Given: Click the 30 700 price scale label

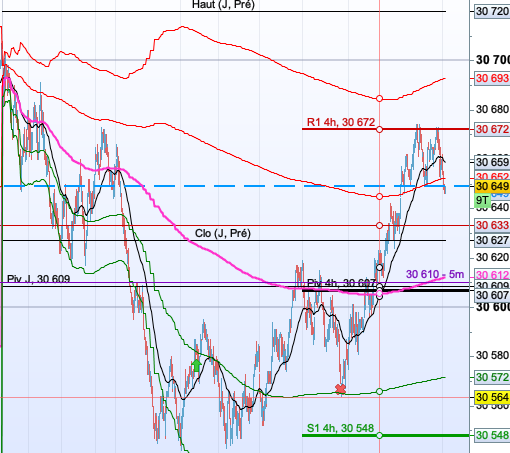Looking at the screenshot, I should [x=493, y=60].
